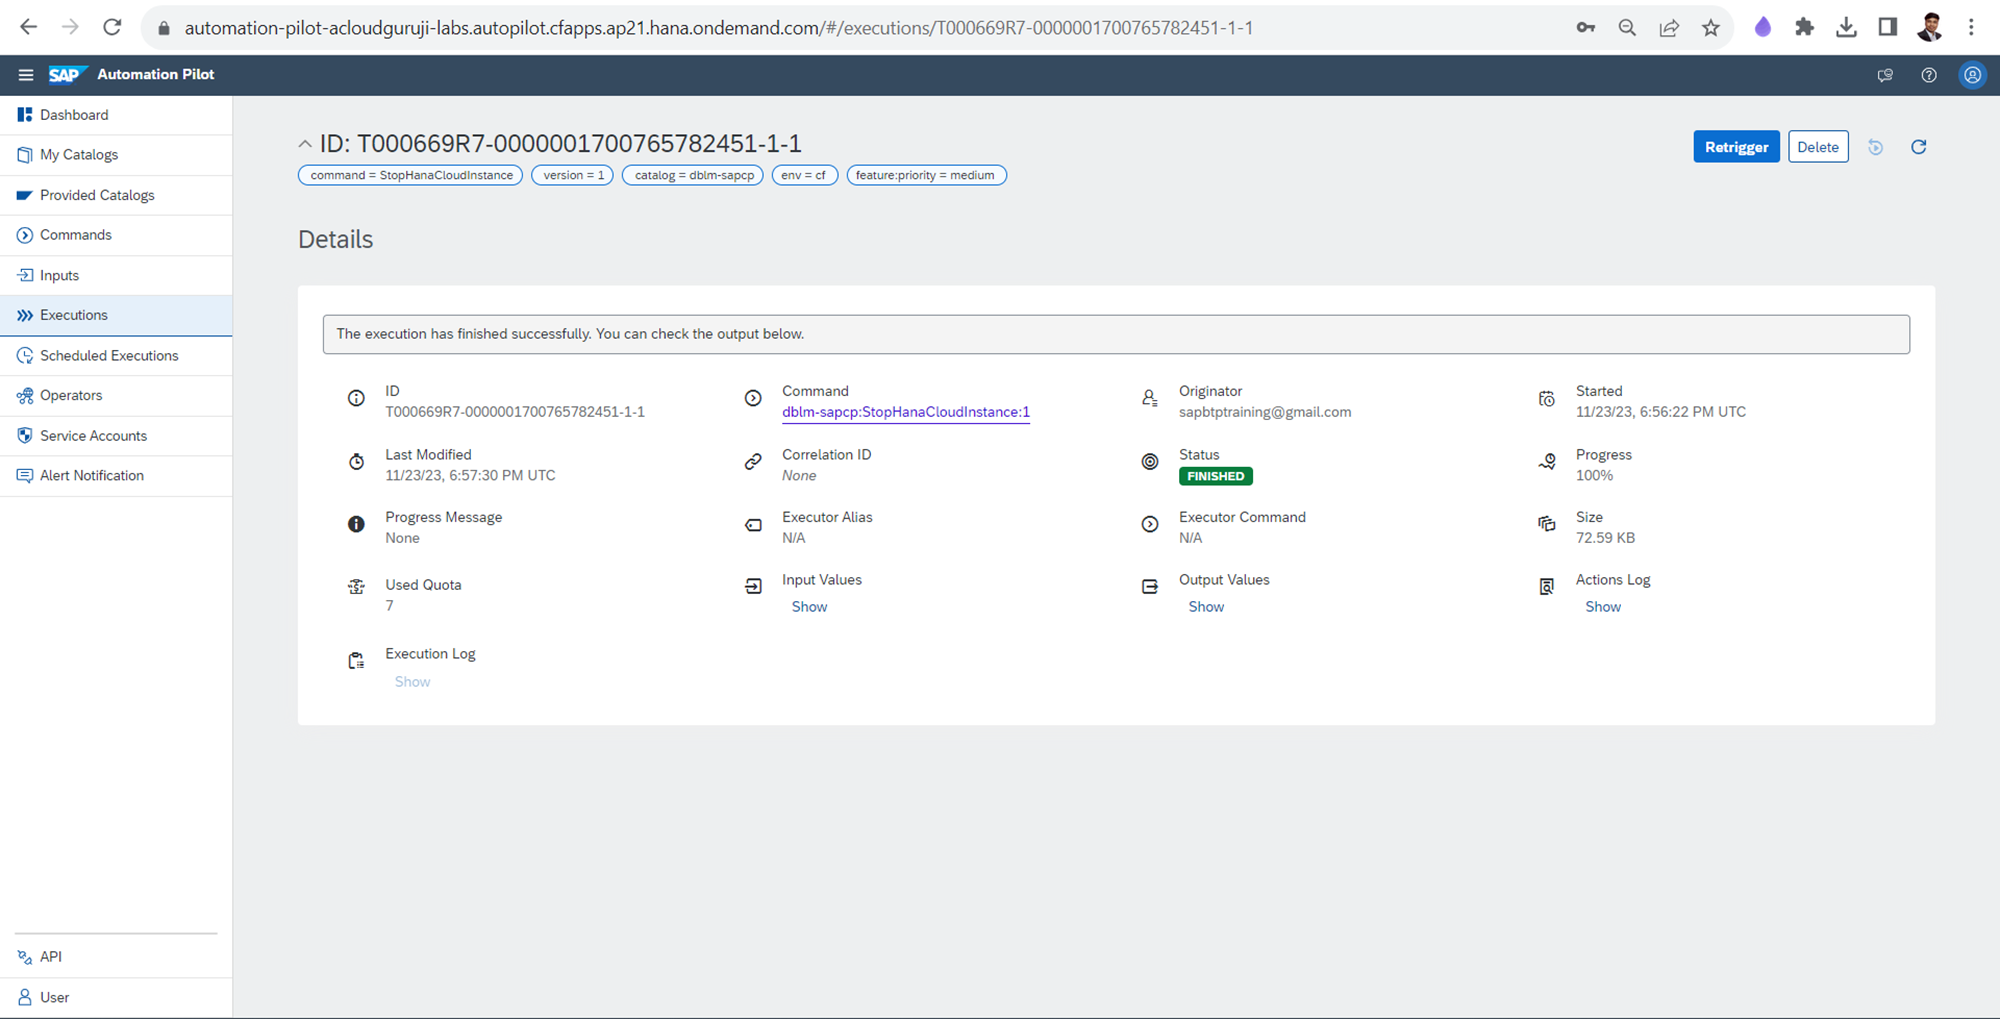Open browser extensions puzzle icon
The width and height of the screenshot is (2000, 1019).
1804,28
